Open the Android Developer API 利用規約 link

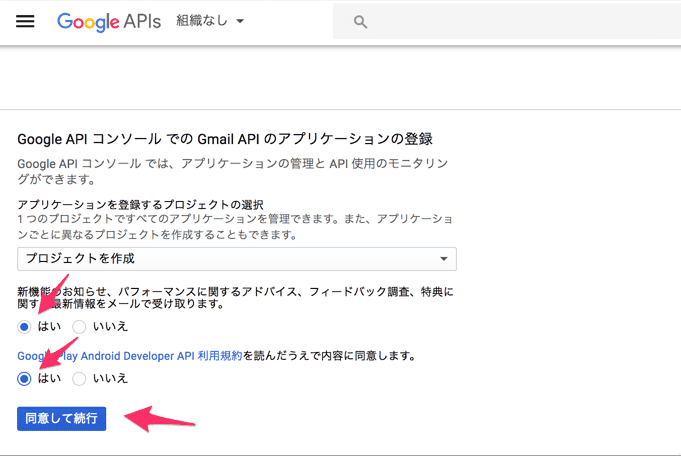(129, 356)
